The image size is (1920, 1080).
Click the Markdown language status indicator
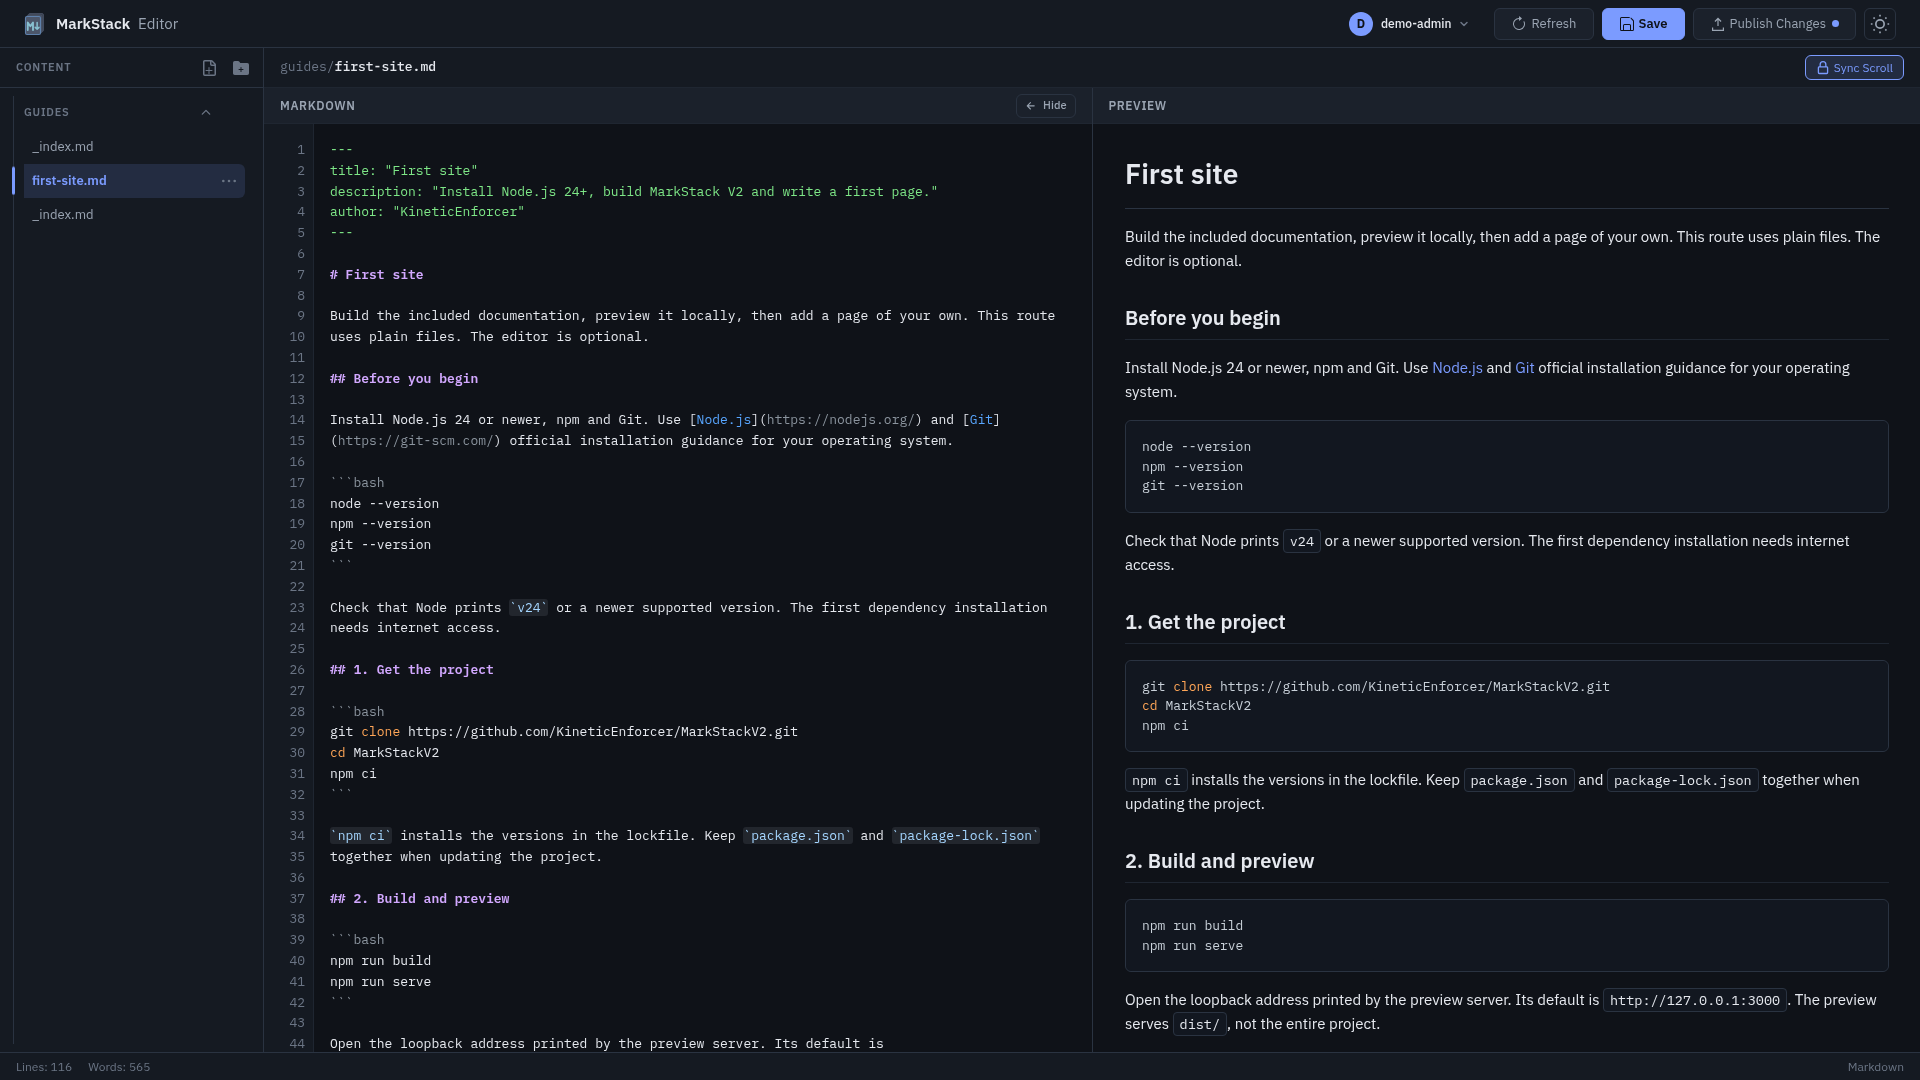[x=1875, y=1067]
